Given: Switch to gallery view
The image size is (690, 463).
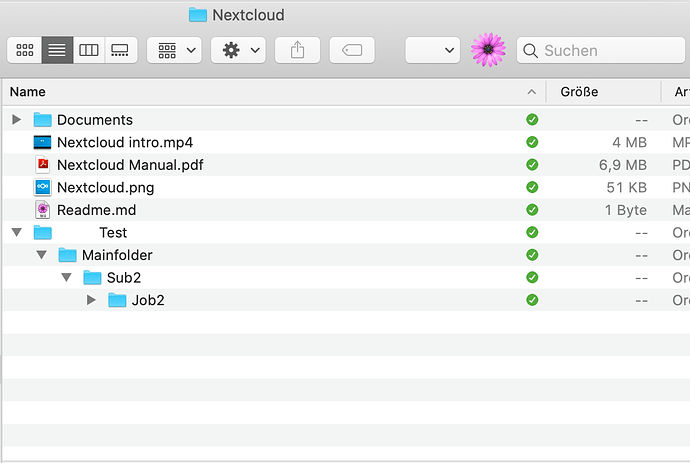Looking at the screenshot, I should click(120, 50).
